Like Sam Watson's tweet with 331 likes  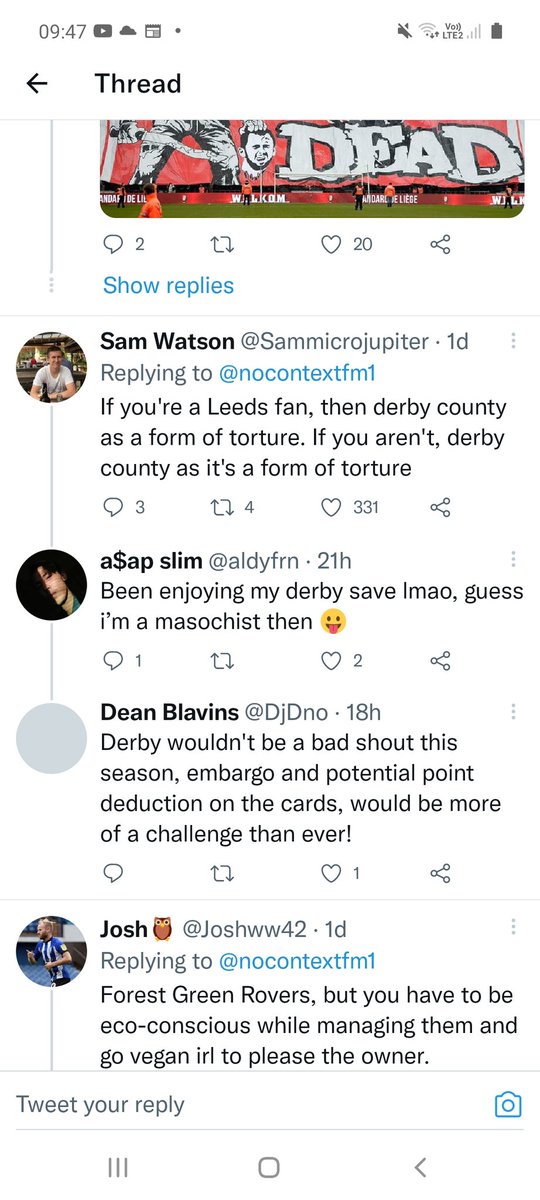[x=331, y=507]
